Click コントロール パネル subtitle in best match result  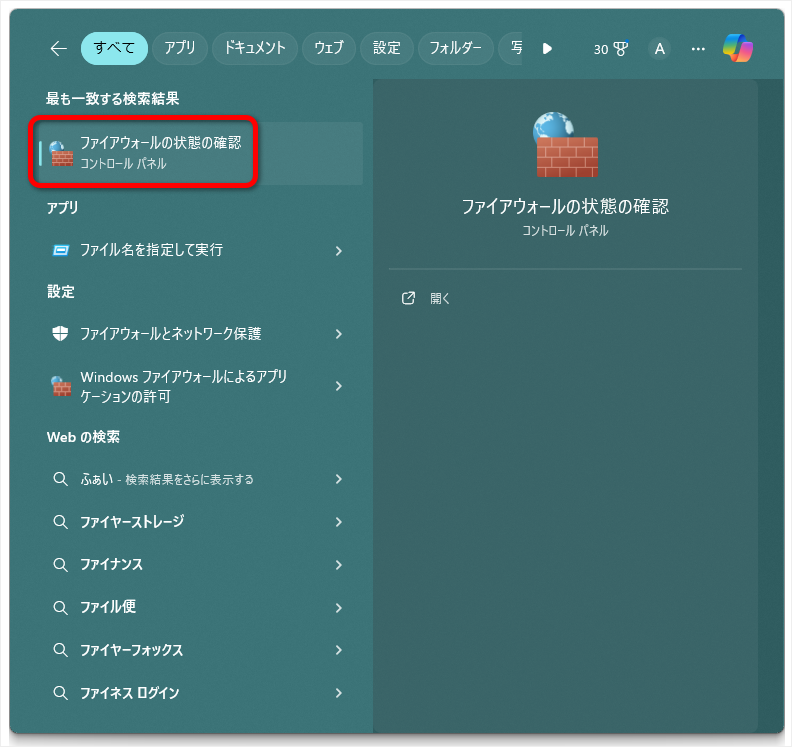click(x=123, y=164)
